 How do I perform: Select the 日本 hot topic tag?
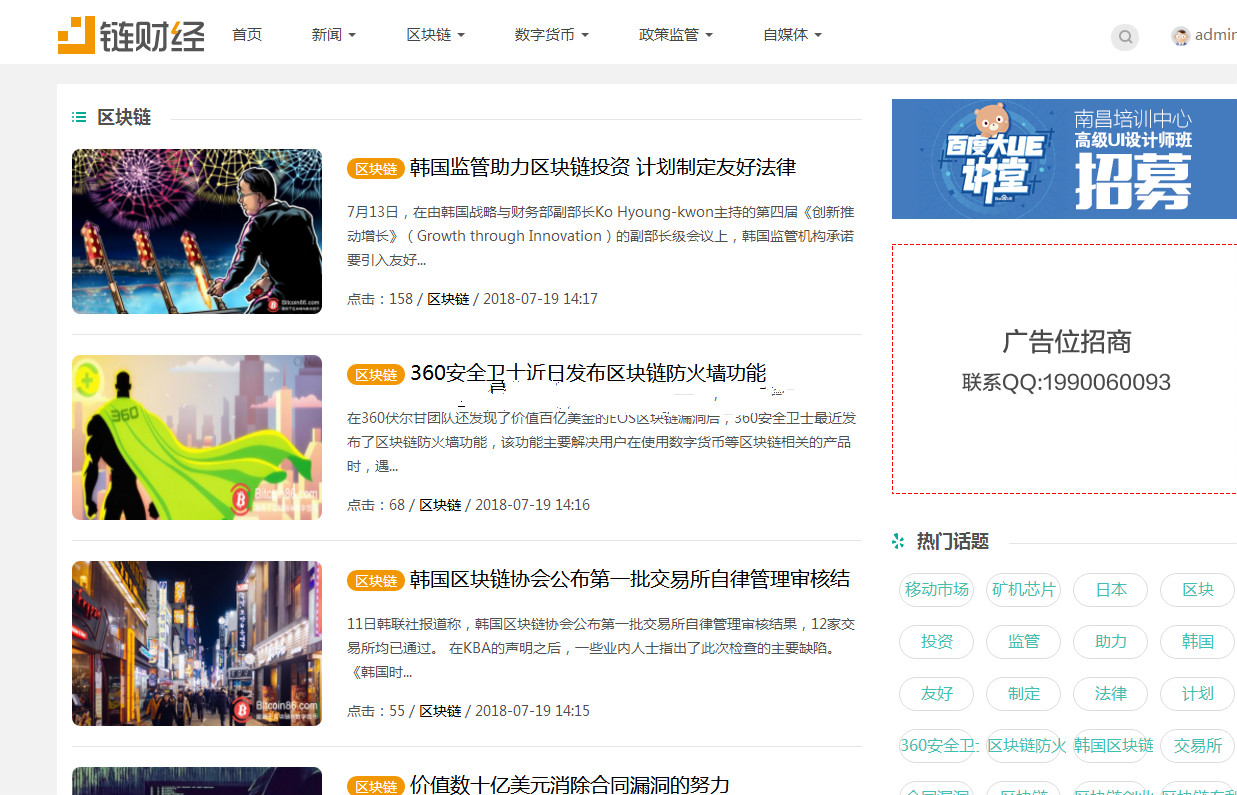click(x=1111, y=590)
